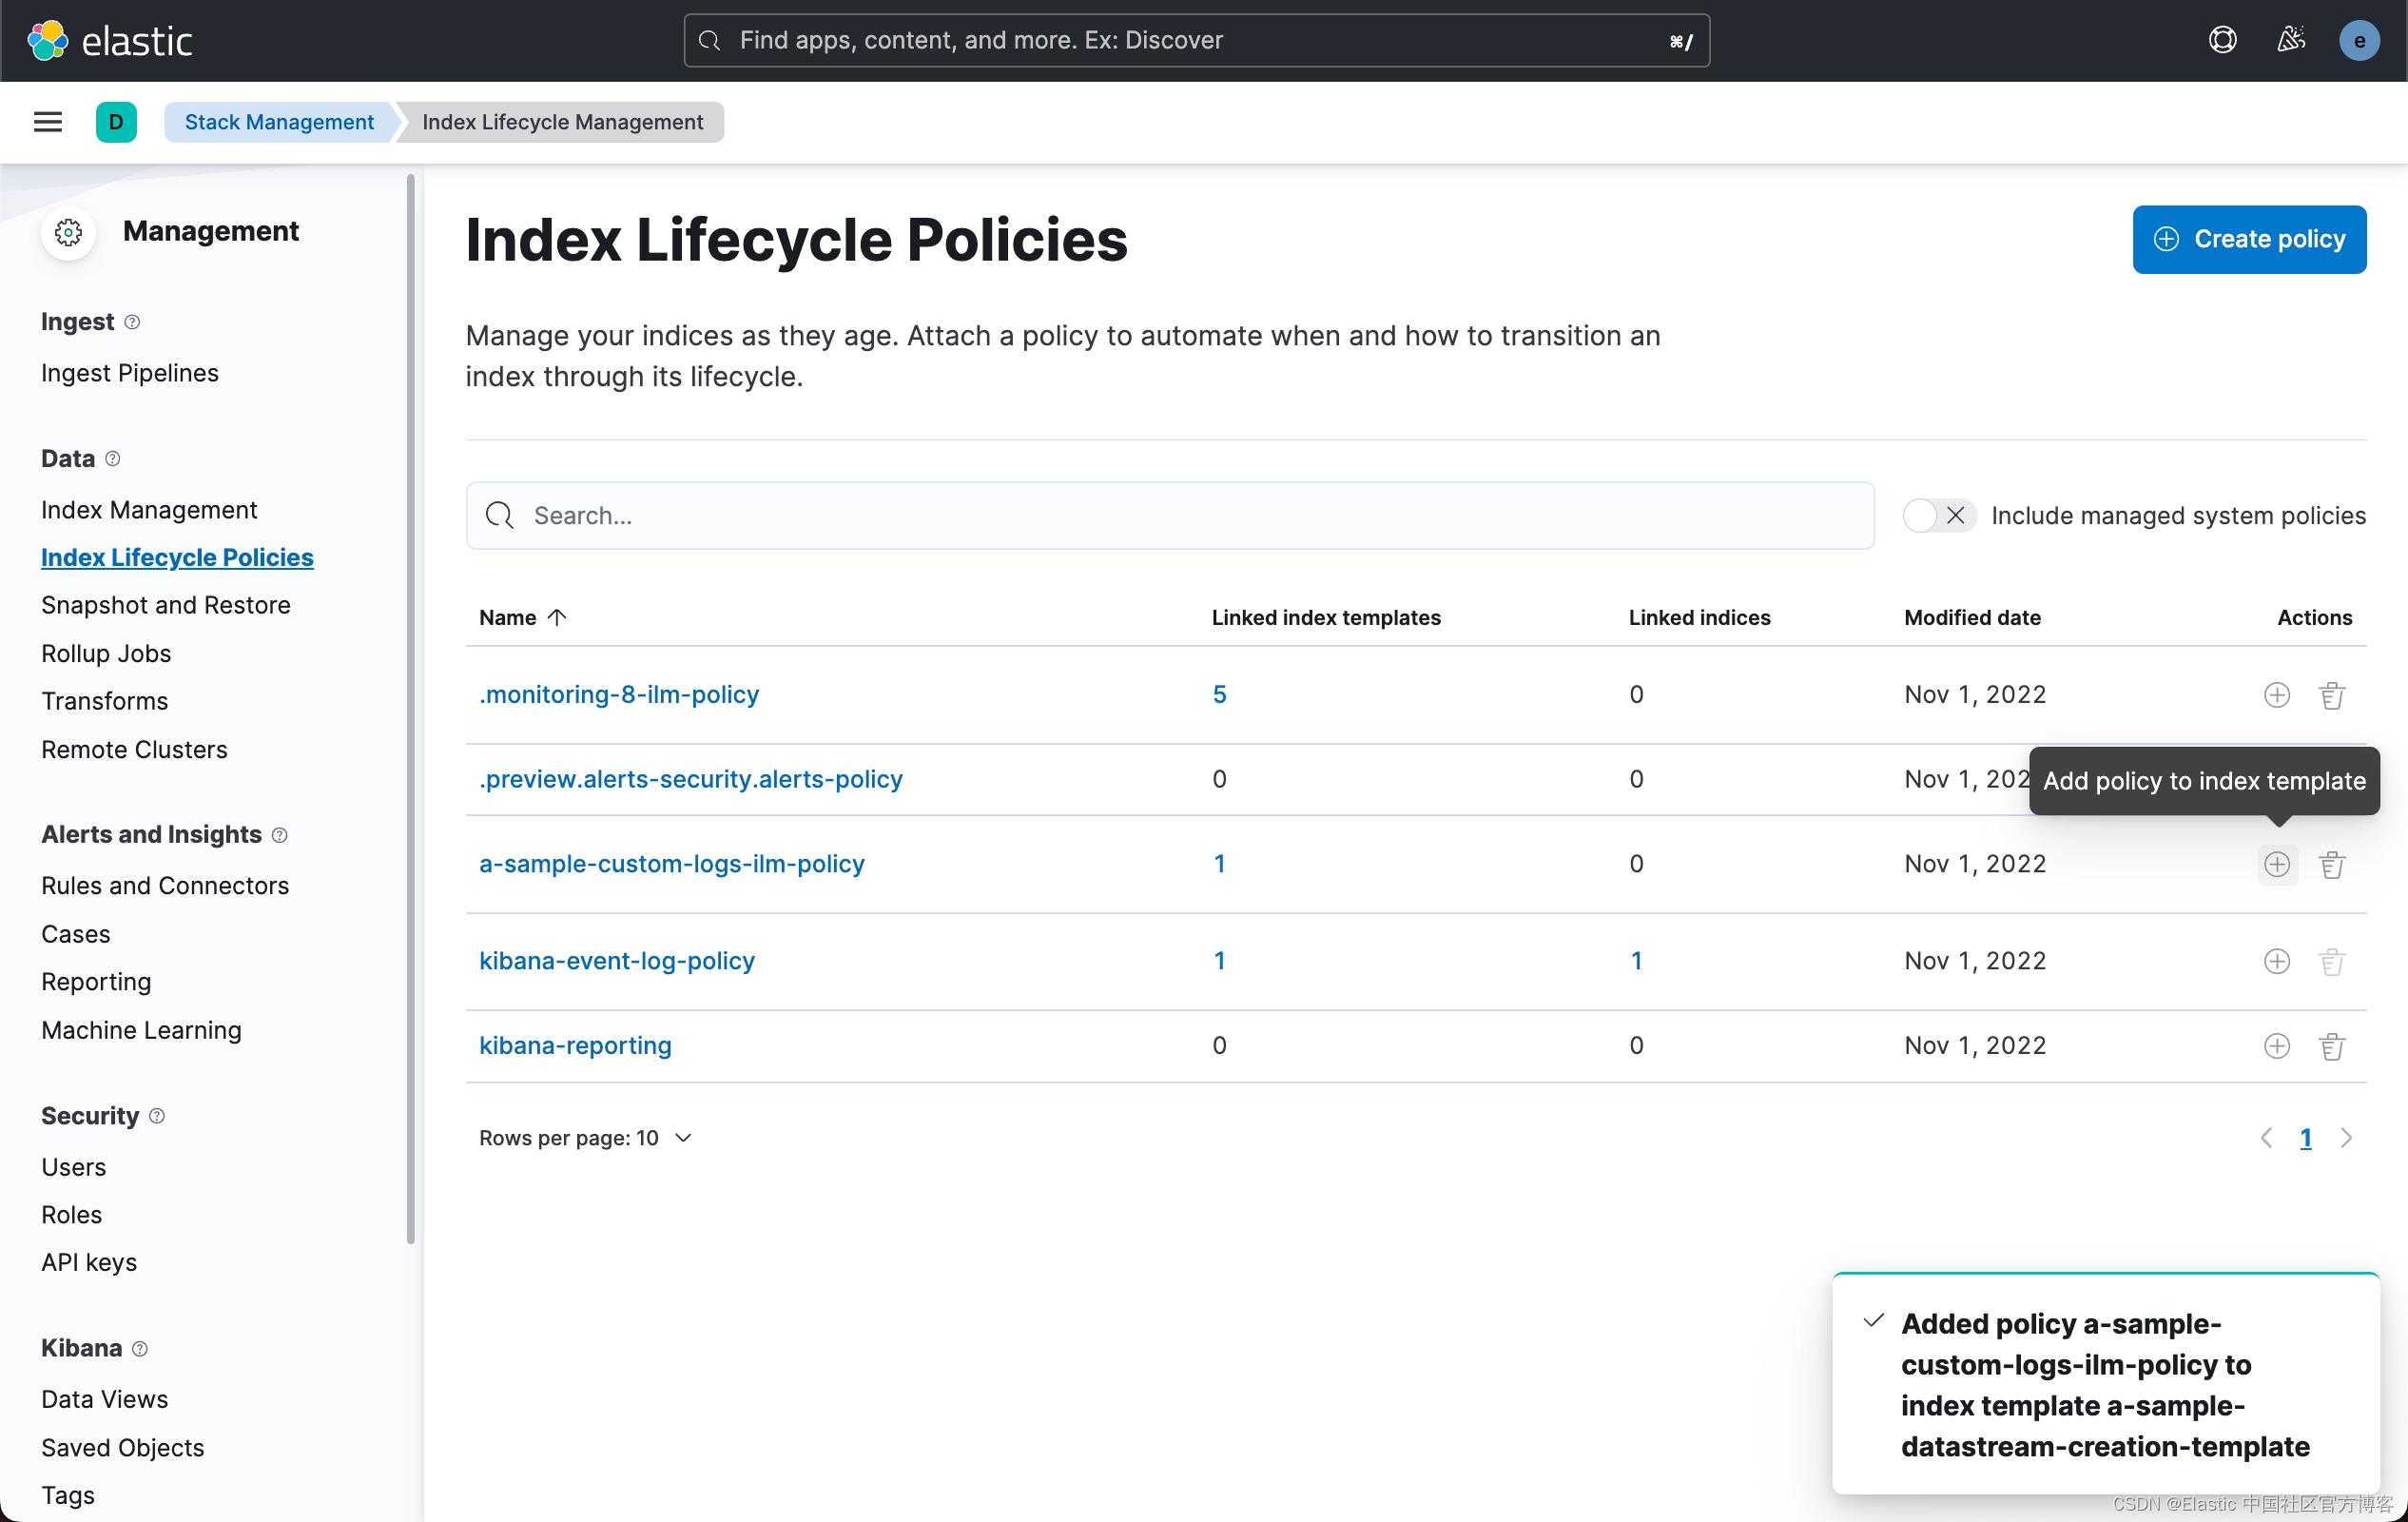This screenshot has width=2408, height=1522.
Task: Focus the policy Search field
Action: (1169, 515)
